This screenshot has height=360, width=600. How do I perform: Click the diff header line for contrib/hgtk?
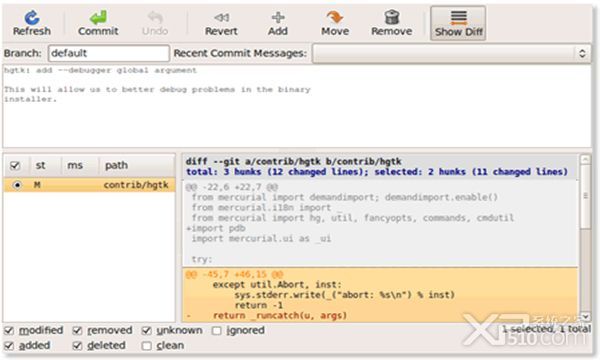click(293, 161)
